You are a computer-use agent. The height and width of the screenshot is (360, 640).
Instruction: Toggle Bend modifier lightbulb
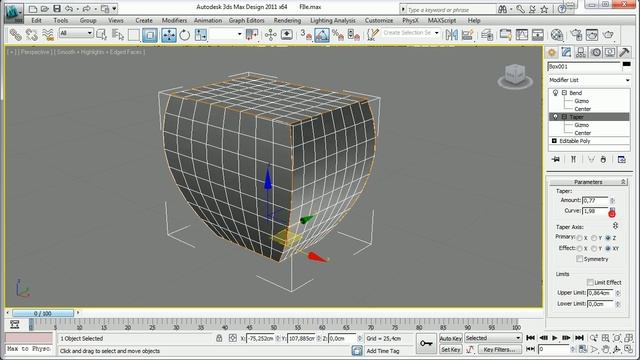click(555, 93)
